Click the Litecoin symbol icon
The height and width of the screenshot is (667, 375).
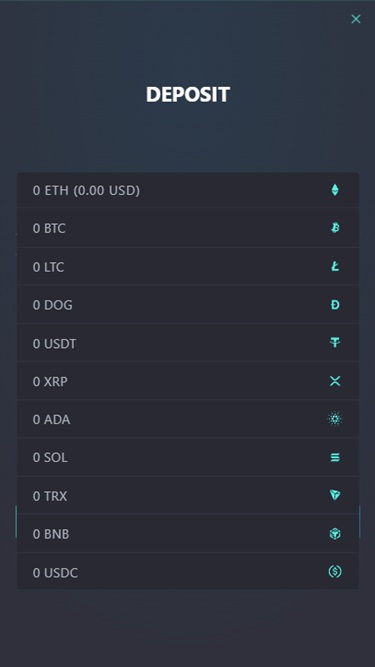335,266
